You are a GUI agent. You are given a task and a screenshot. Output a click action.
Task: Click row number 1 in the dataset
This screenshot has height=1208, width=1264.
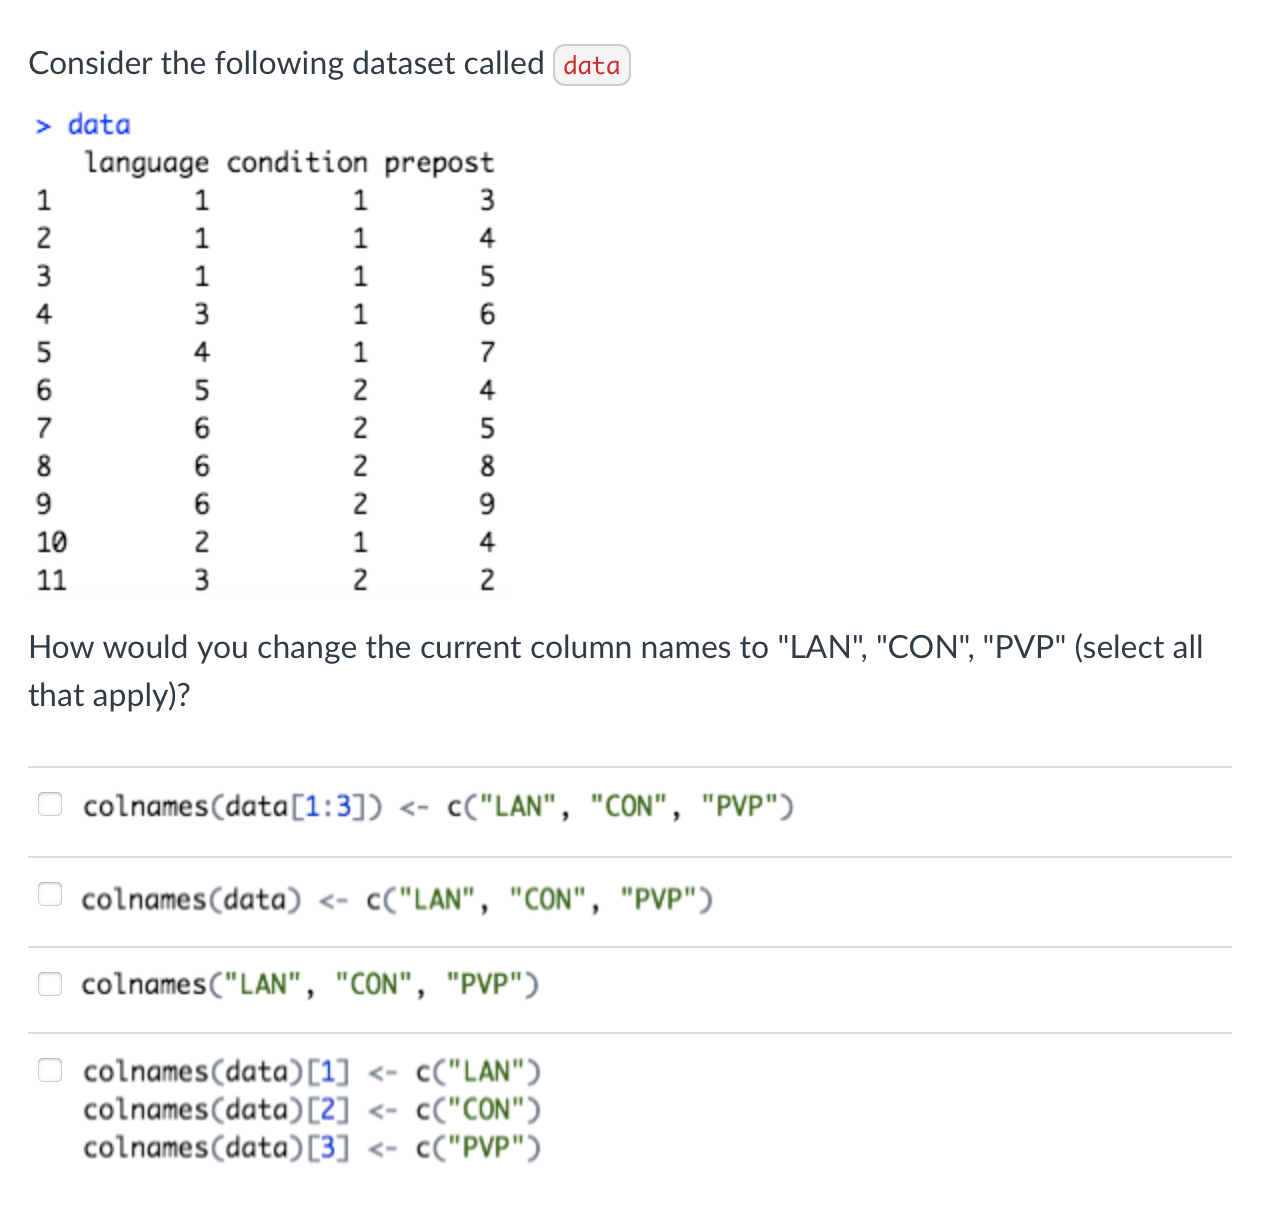coord(42,200)
